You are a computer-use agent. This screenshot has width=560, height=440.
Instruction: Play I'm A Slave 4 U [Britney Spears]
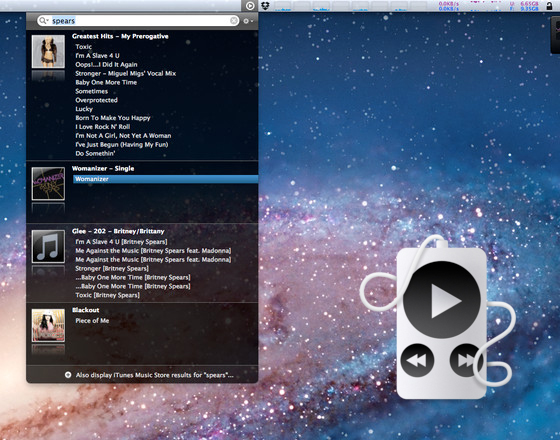tap(121, 242)
